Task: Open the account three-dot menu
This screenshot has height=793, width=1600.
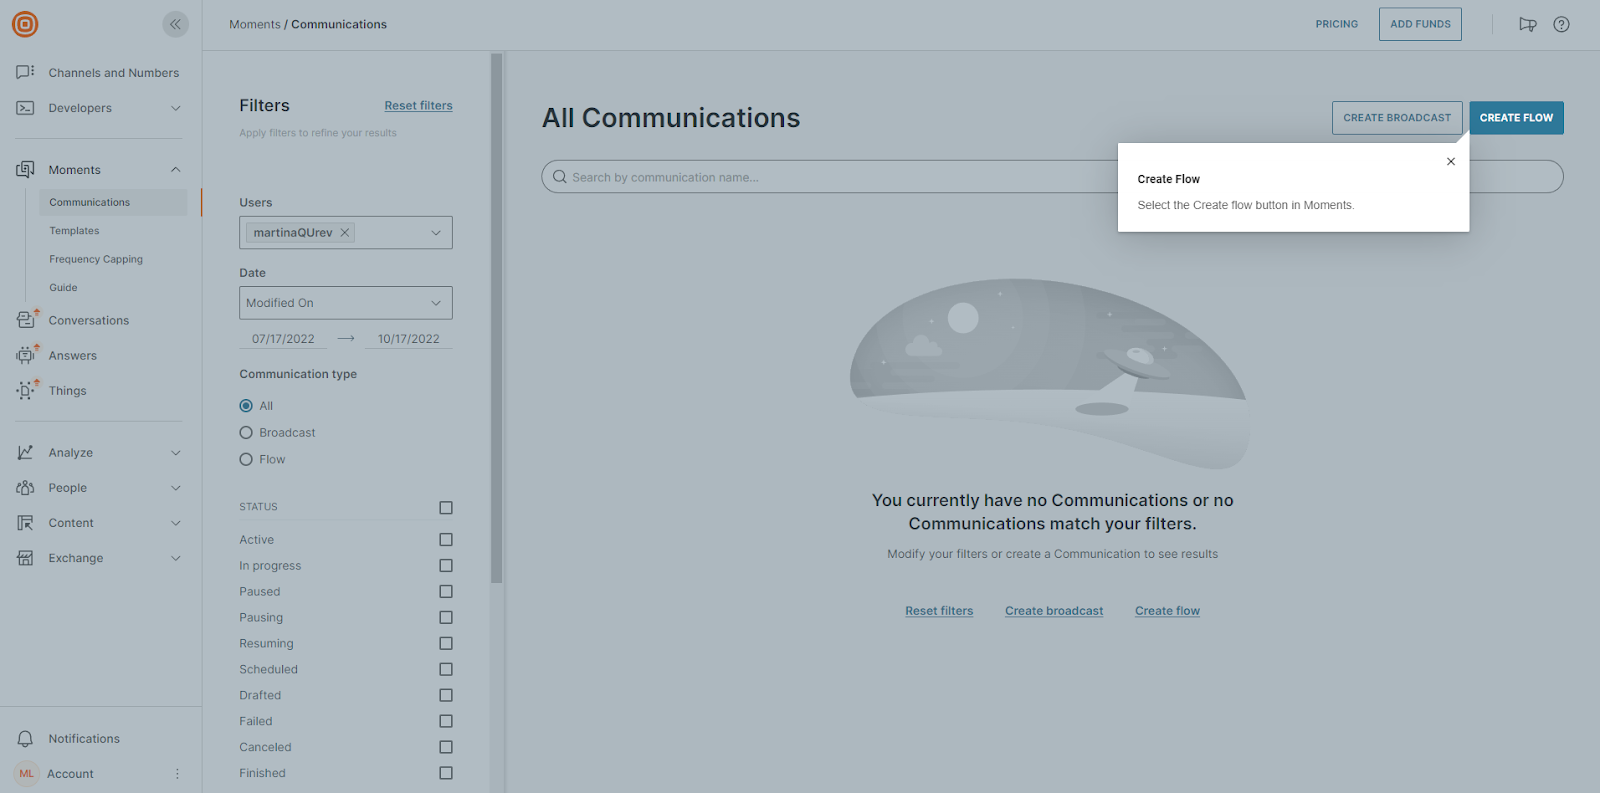Action: click(x=177, y=774)
